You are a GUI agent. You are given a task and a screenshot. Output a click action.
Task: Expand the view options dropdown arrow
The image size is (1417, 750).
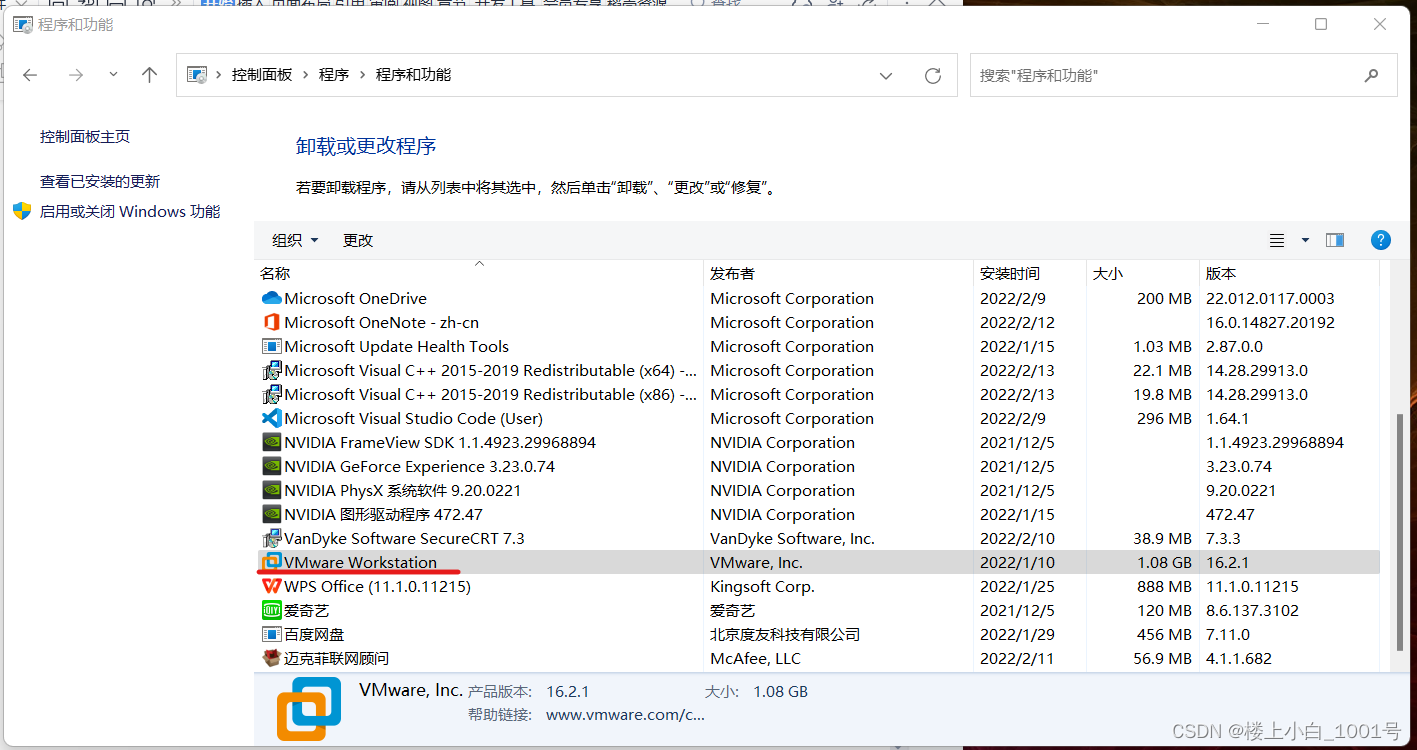click(x=1305, y=240)
